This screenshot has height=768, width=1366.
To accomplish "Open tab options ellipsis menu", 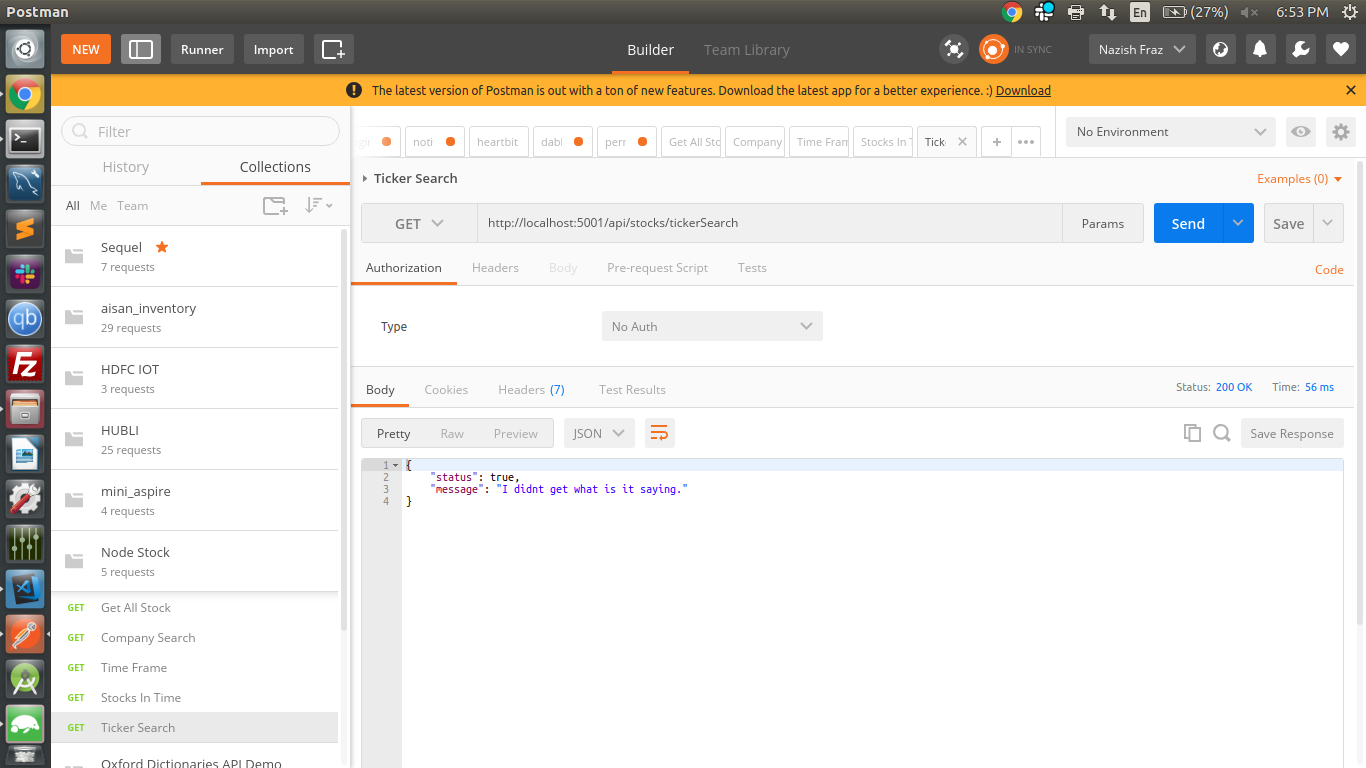I will (x=1026, y=142).
